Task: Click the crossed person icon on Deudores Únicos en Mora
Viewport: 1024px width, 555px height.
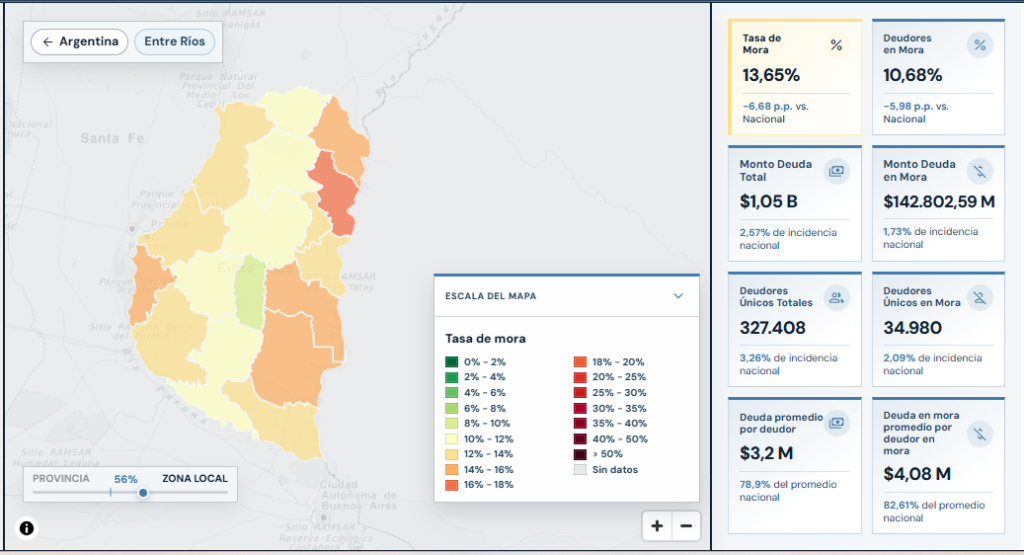Action: point(980,298)
